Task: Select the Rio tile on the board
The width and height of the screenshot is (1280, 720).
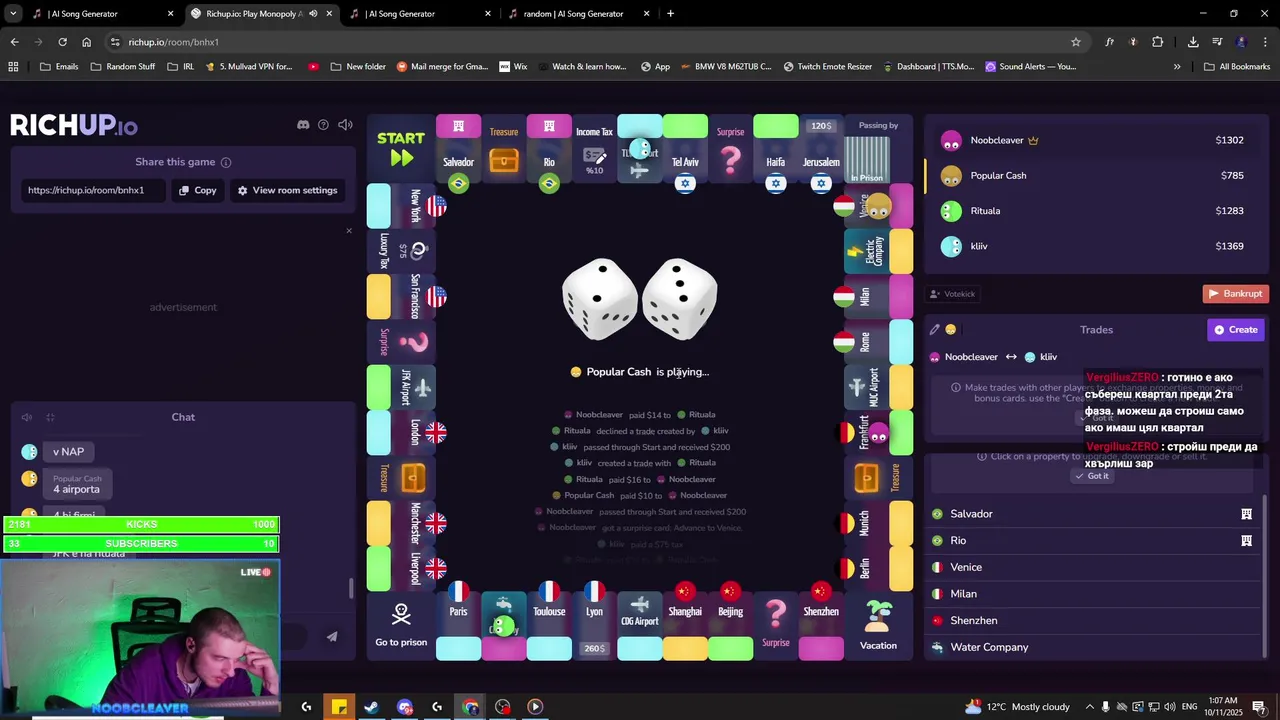Action: (549, 149)
